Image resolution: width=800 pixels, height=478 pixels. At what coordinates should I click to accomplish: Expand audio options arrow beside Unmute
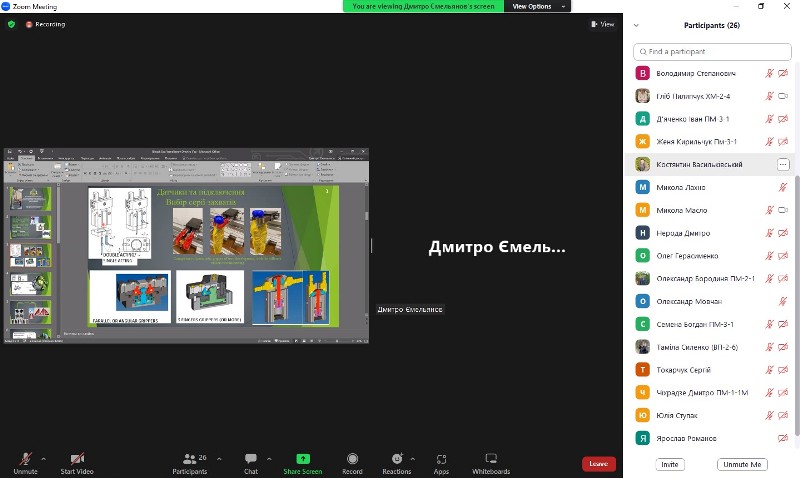43,456
